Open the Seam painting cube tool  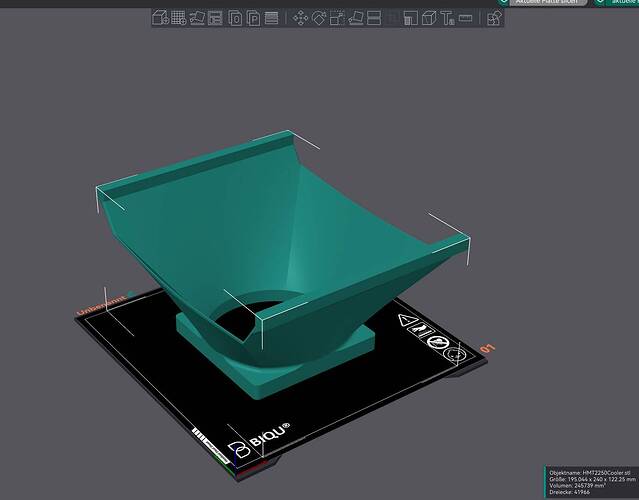point(429,18)
